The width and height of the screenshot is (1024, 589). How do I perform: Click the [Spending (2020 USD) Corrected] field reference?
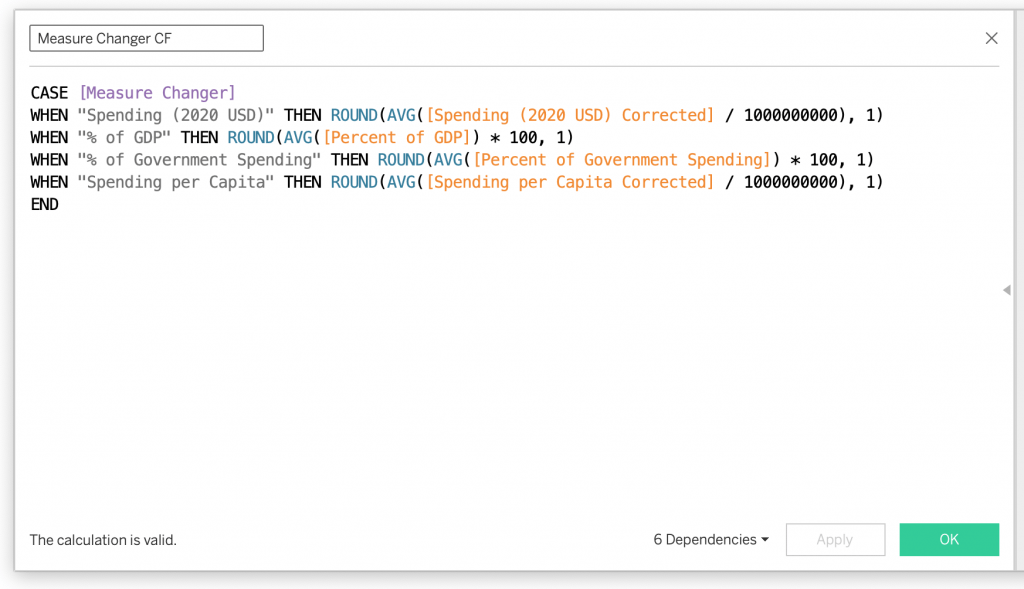coord(570,115)
